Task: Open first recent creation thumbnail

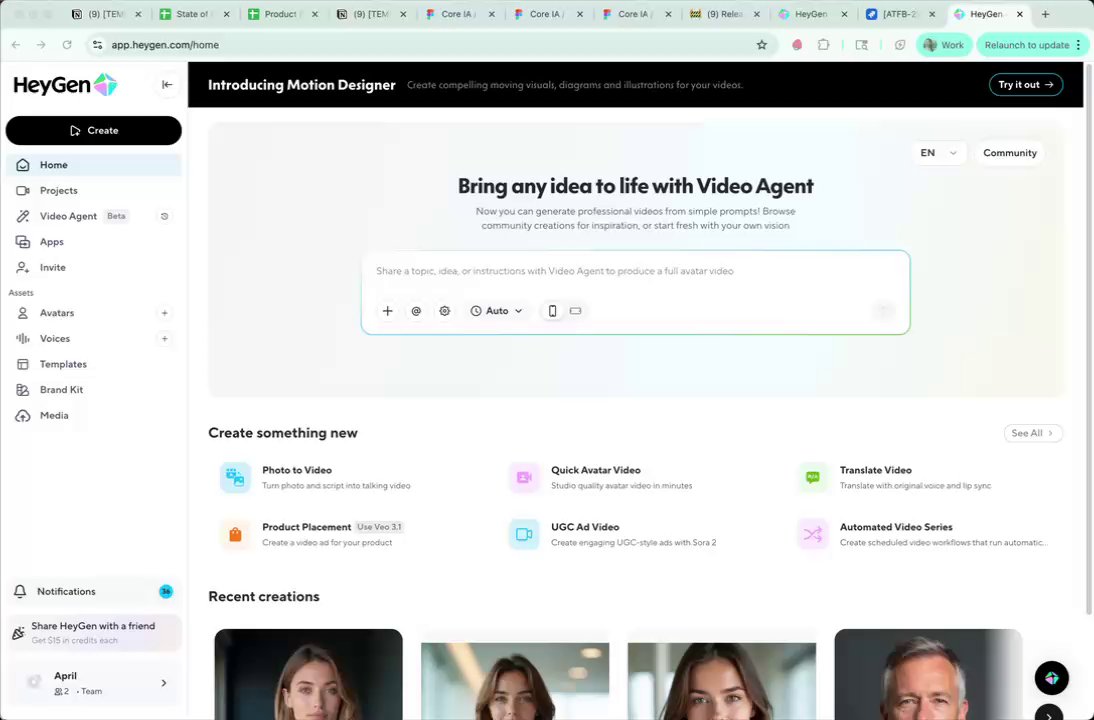Action: 308,675
